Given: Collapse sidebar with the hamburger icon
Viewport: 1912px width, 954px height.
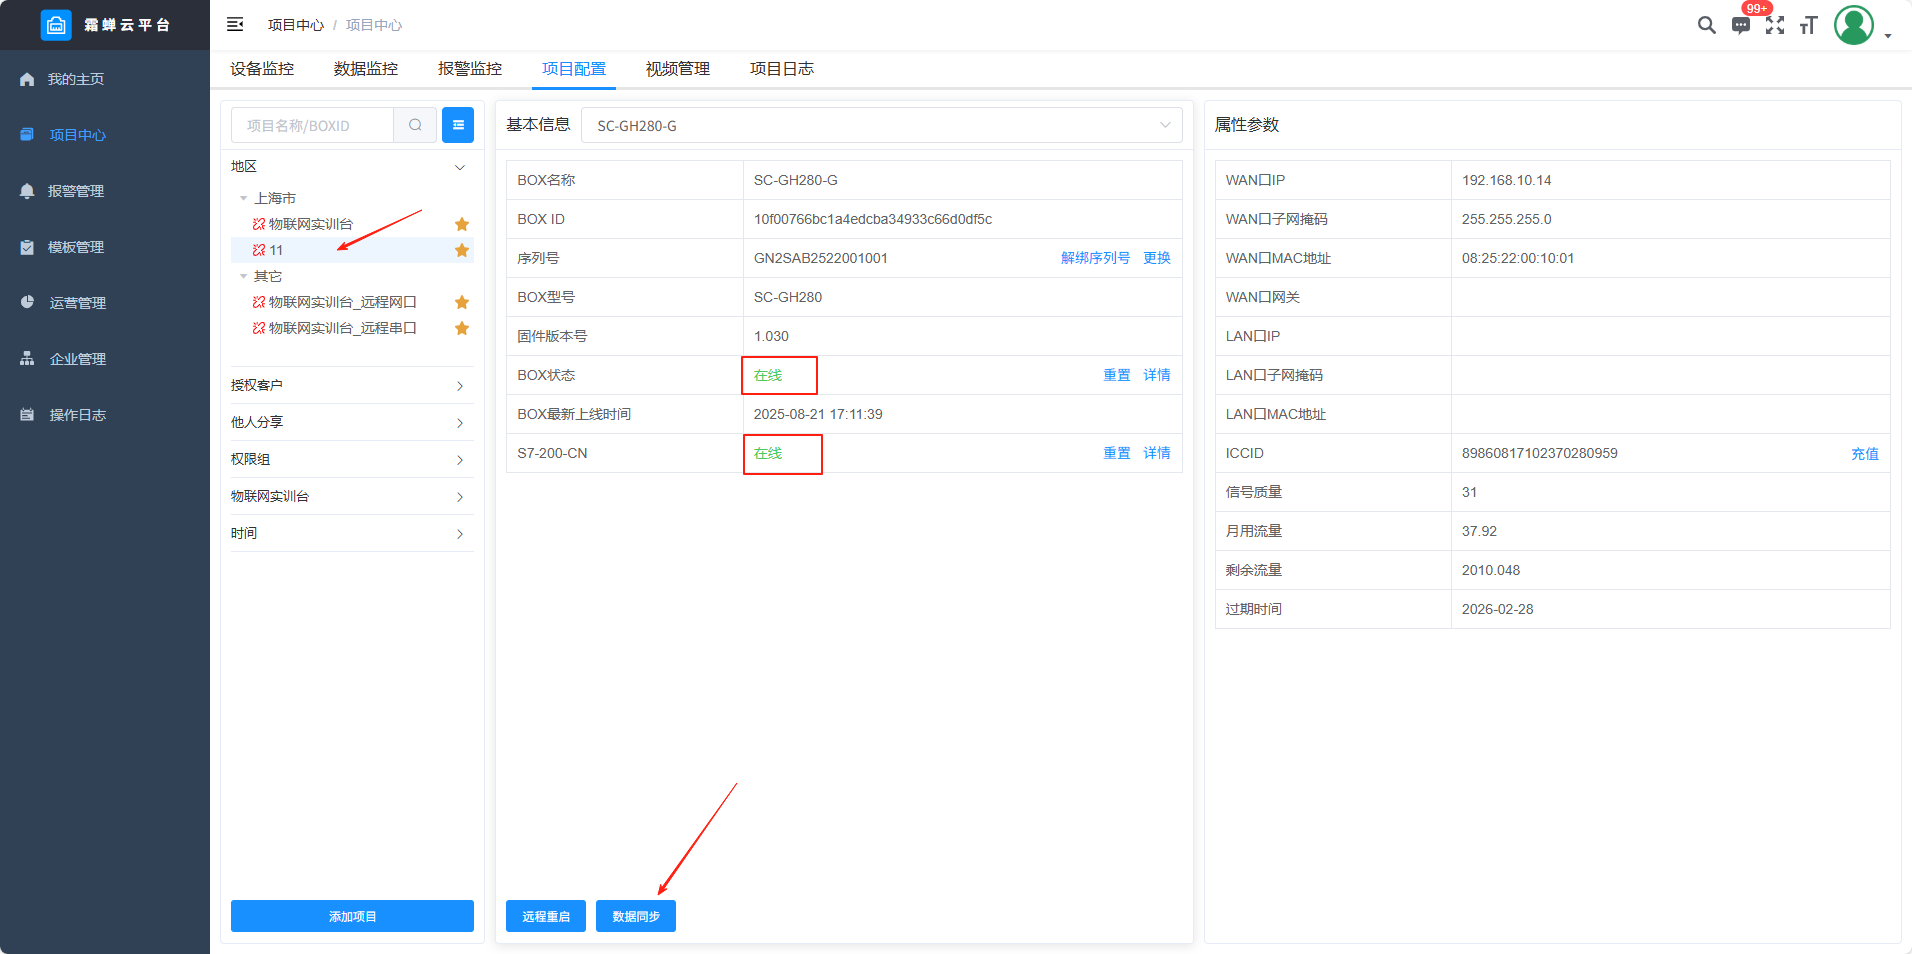Looking at the screenshot, I should (235, 25).
